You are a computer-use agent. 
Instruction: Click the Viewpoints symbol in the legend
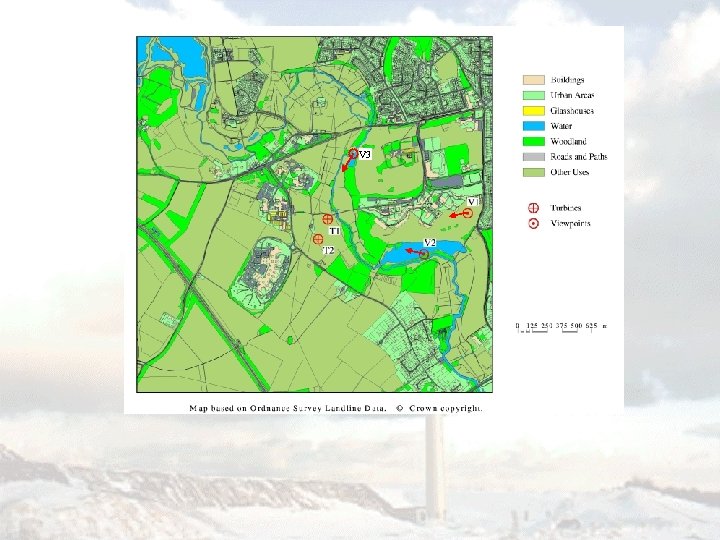pyautogui.click(x=533, y=224)
